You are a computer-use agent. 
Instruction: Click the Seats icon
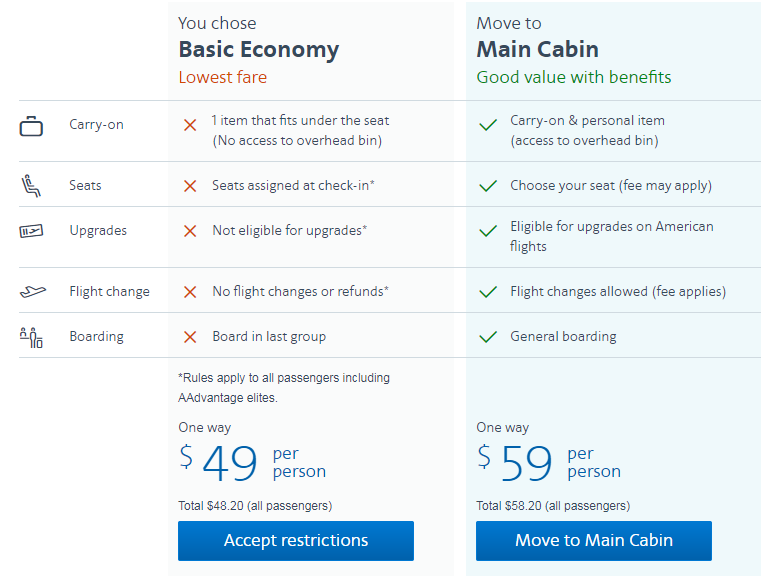pyautogui.click(x=31, y=185)
